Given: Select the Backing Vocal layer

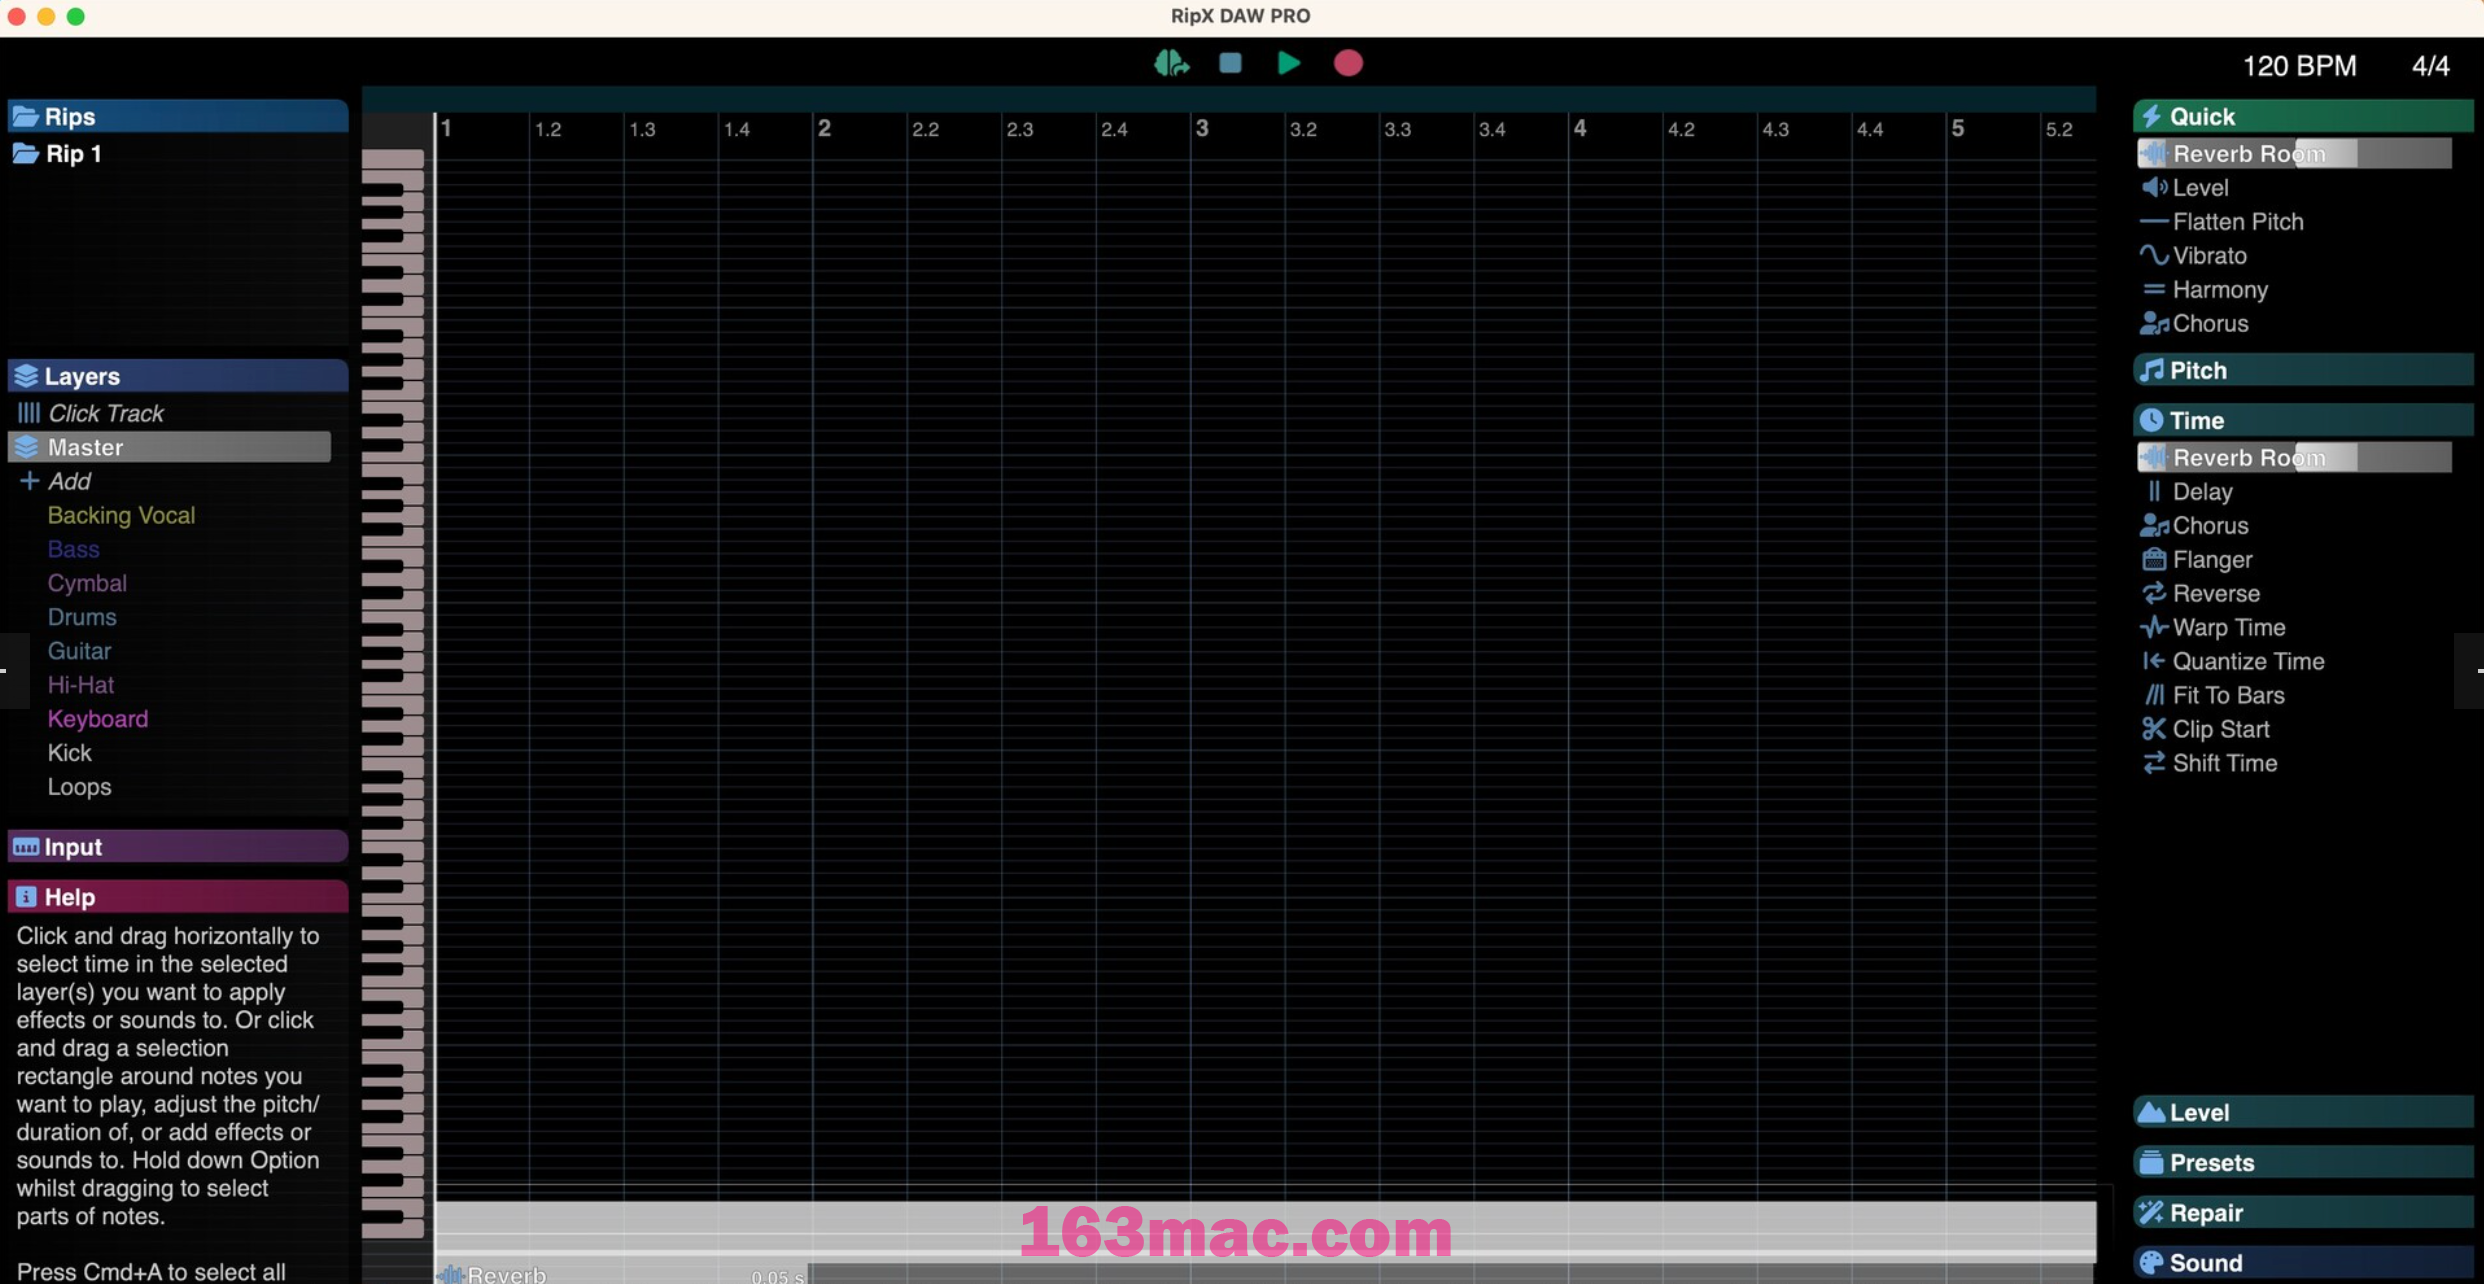Looking at the screenshot, I should (120, 514).
